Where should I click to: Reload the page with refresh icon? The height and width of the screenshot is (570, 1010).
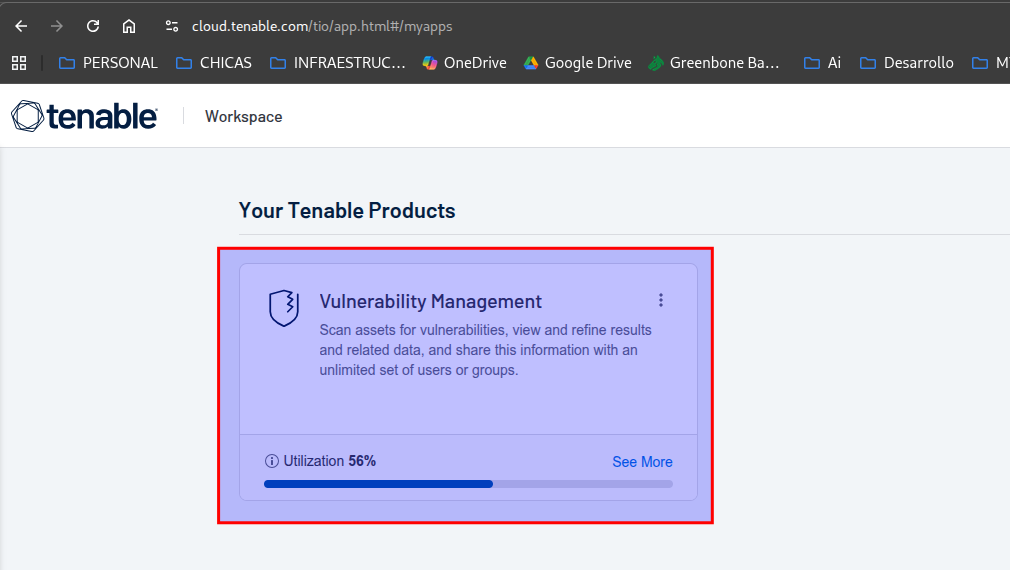(x=93, y=26)
